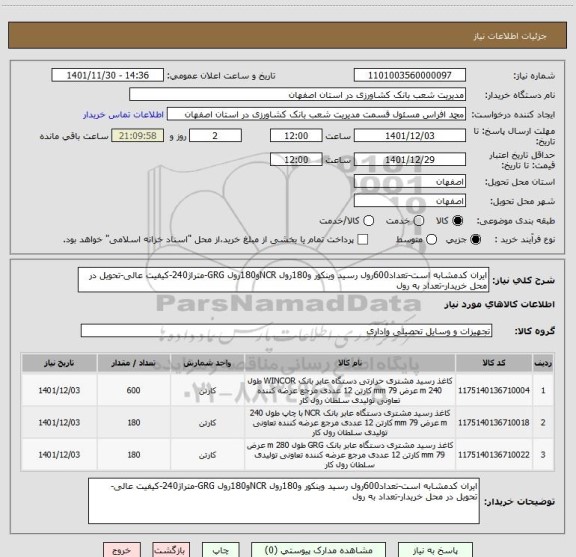Click quantity 180 in the NCR row

(x=134, y=423)
